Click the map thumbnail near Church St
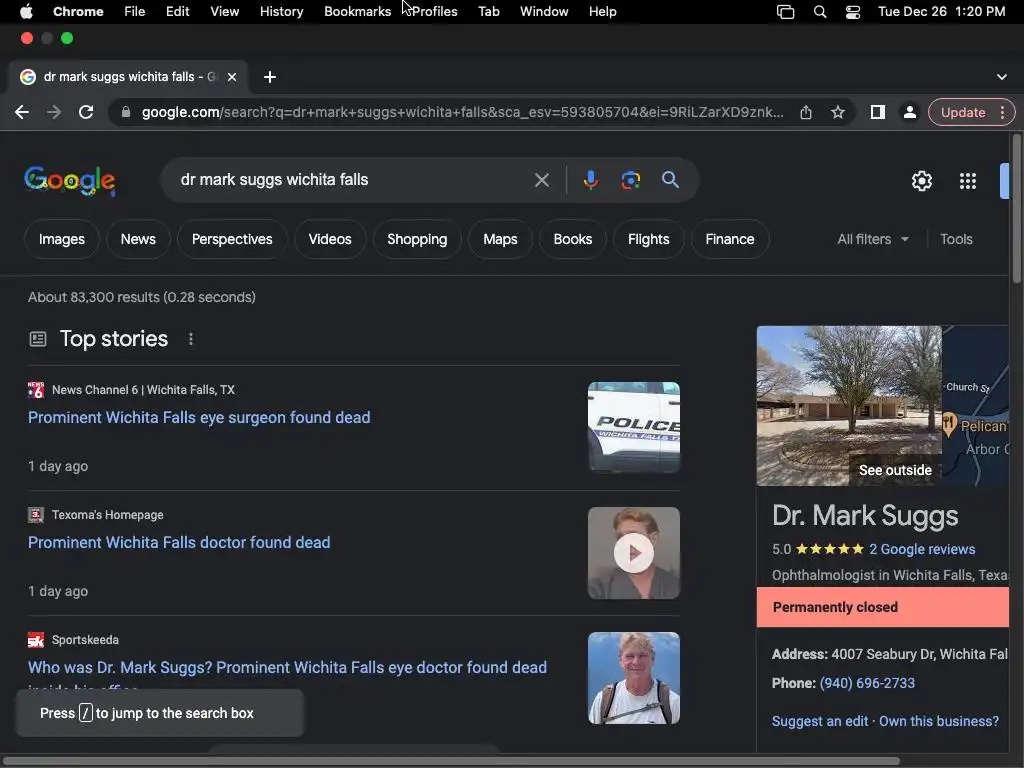 976,406
